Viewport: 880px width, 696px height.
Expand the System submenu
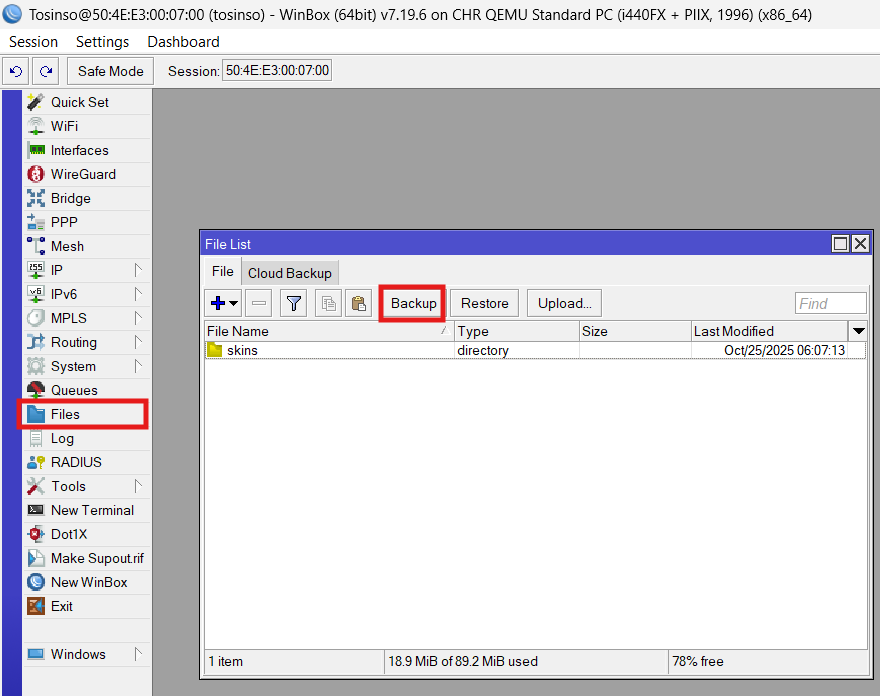[138, 366]
